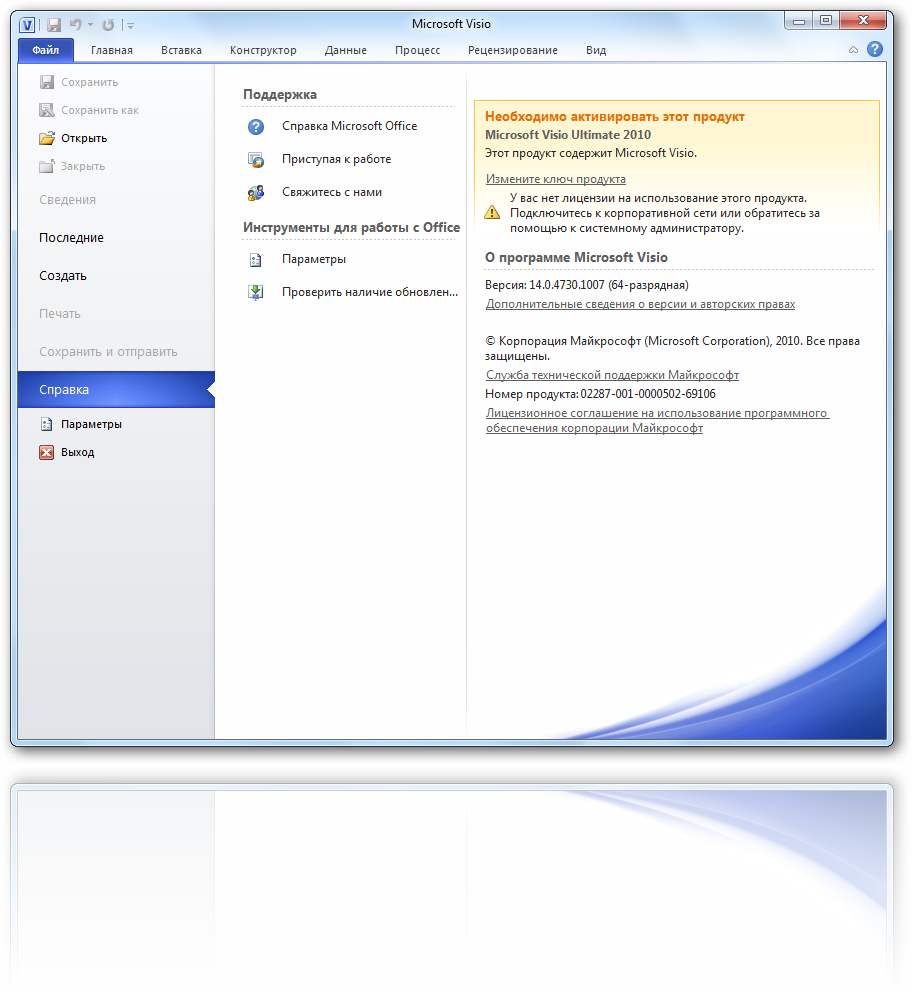912x994 pixels.
Task: Close the Microsoft Visio window
Action: pyautogui.click(x=863, y=21)
